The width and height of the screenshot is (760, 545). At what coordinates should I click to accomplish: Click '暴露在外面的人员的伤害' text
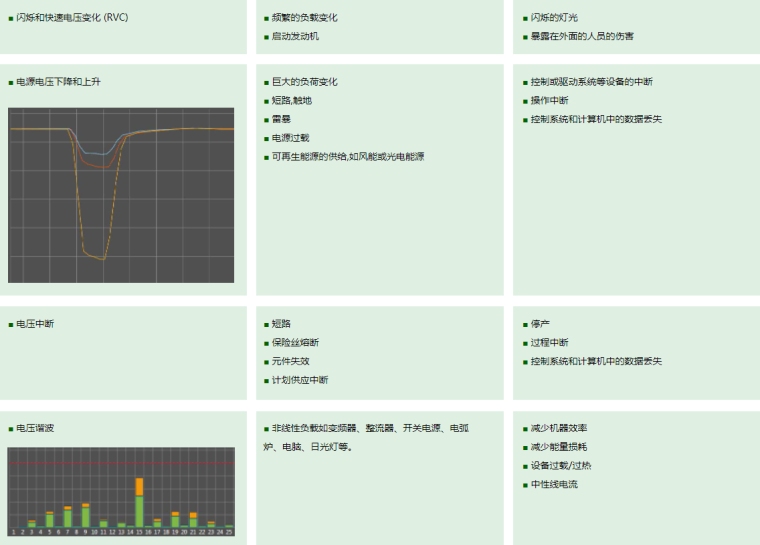[582, 37]
